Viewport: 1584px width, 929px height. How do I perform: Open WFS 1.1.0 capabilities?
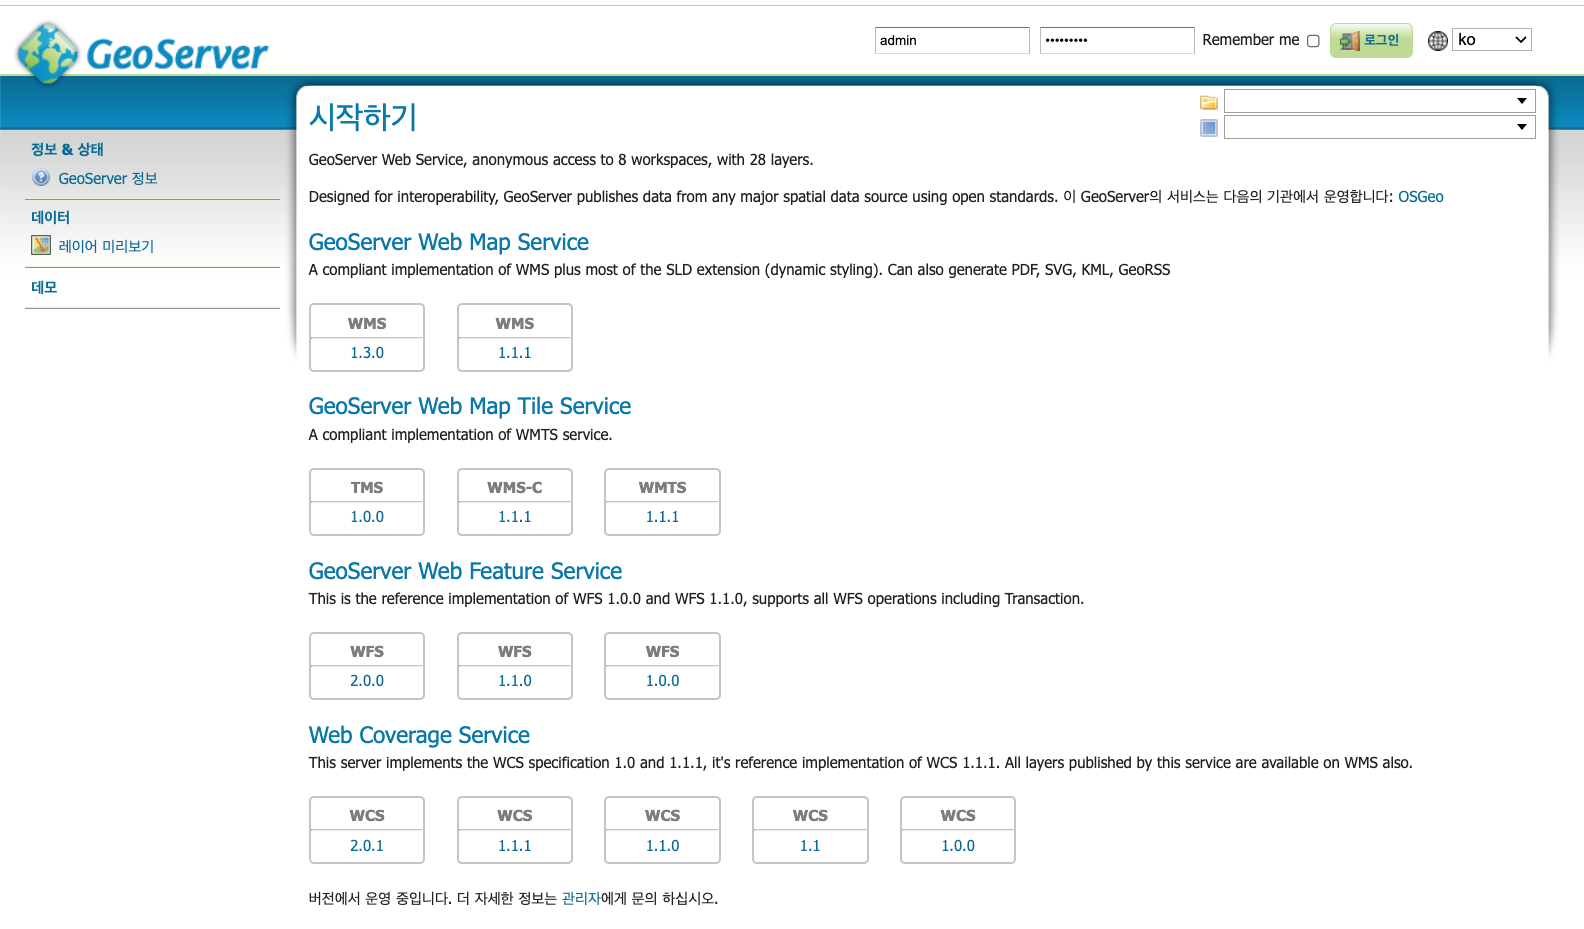515,681
